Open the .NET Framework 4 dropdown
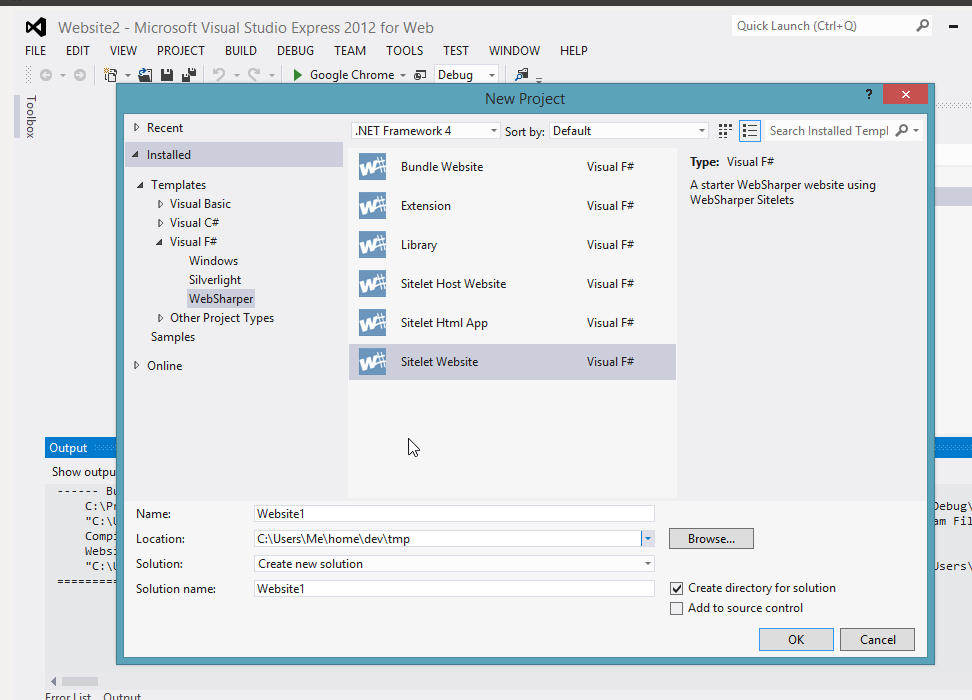This screenshot has height=700, width=972. click(493, 130)
